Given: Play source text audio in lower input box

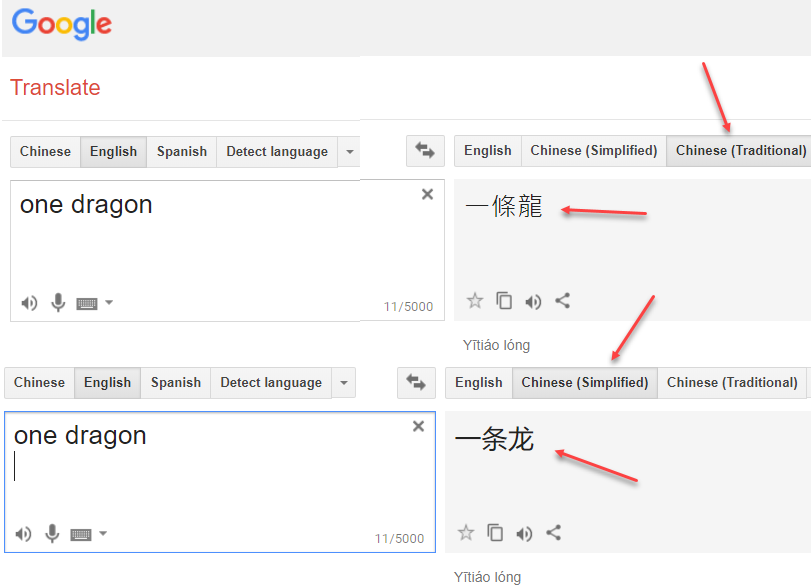Looking at the screenshot, I should pyautogui.click(x=23, y=534).
